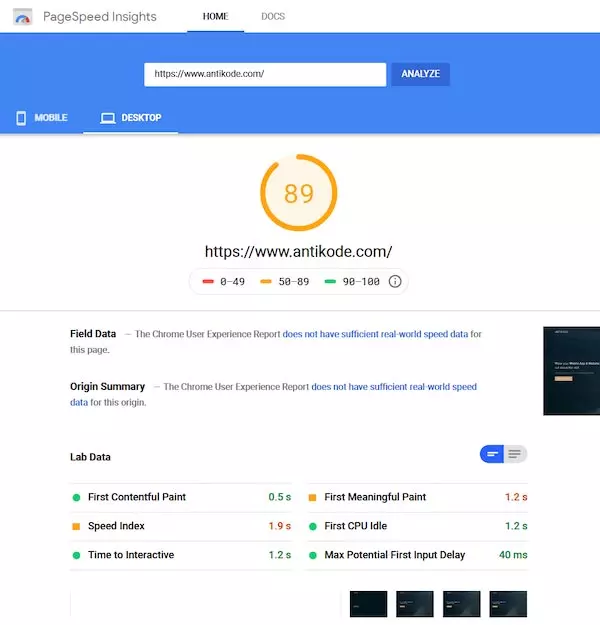Click the 0.5 s First Contentful Paint value
This screenshot has height=625, width=600.
[279, 497]
